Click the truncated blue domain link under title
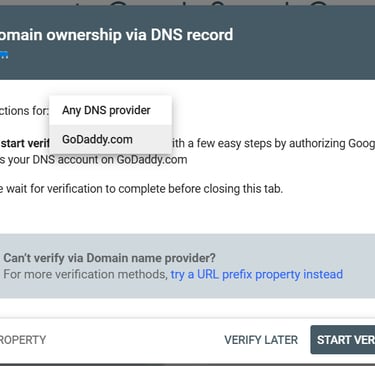This screenshot has height=366, width=375. pyautogui.click(x=4, y=55)
